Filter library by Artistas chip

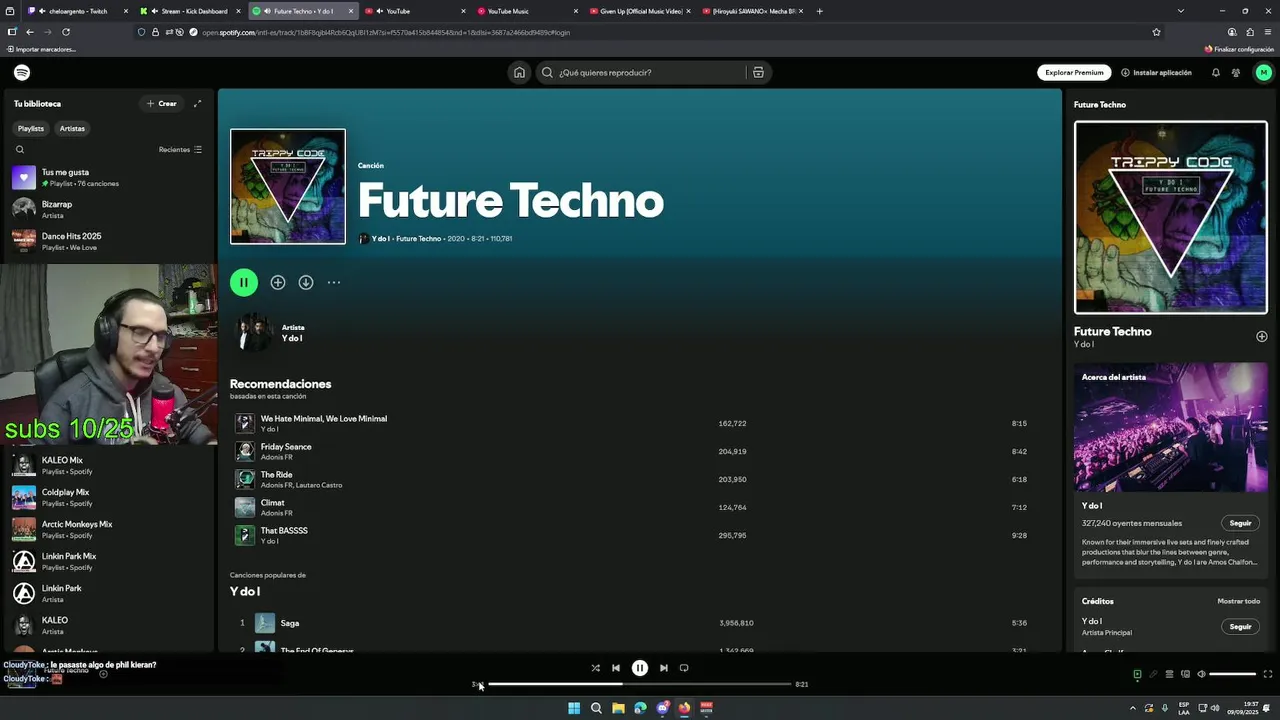click(x=72, y=128)
